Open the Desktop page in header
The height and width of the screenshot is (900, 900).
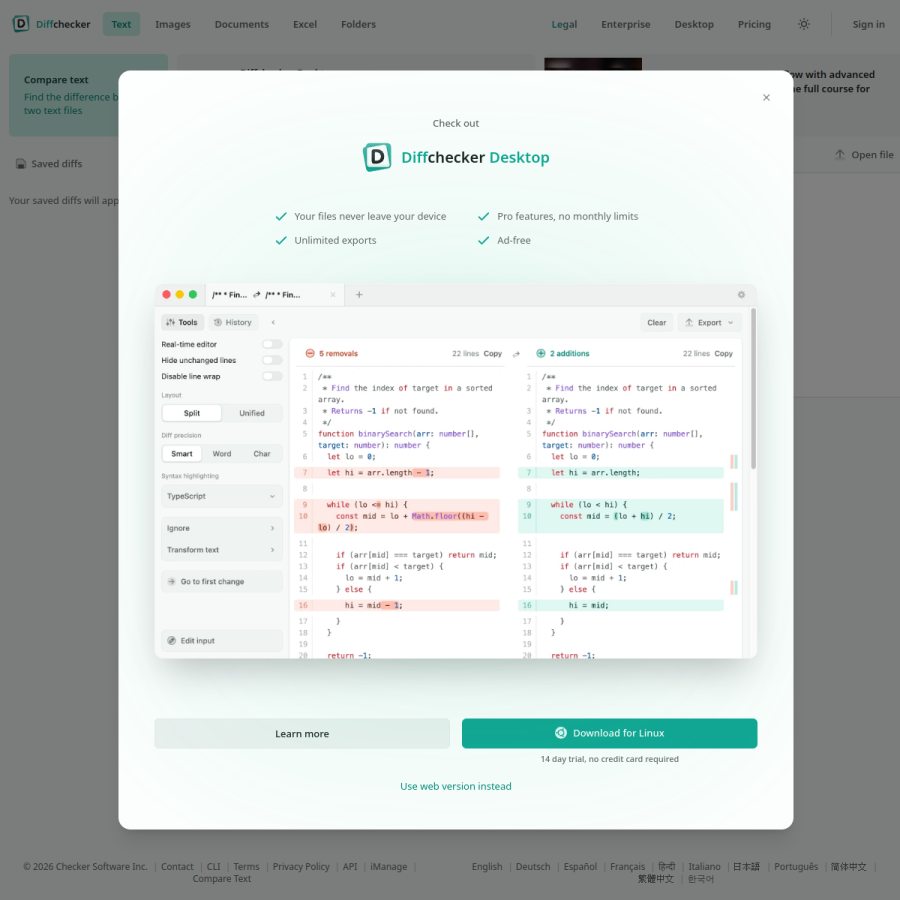tap(694, 24)
